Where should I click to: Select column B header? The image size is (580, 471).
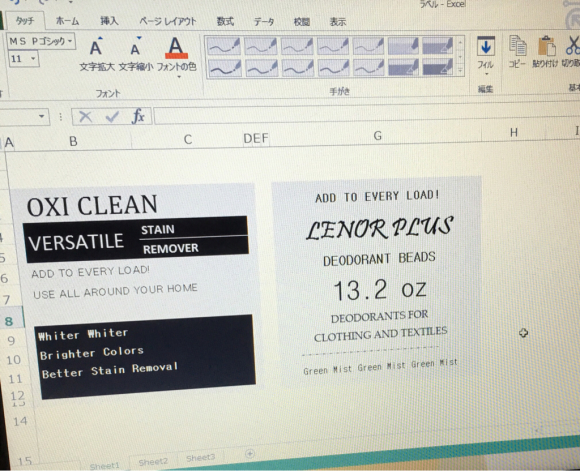point(73,142)
